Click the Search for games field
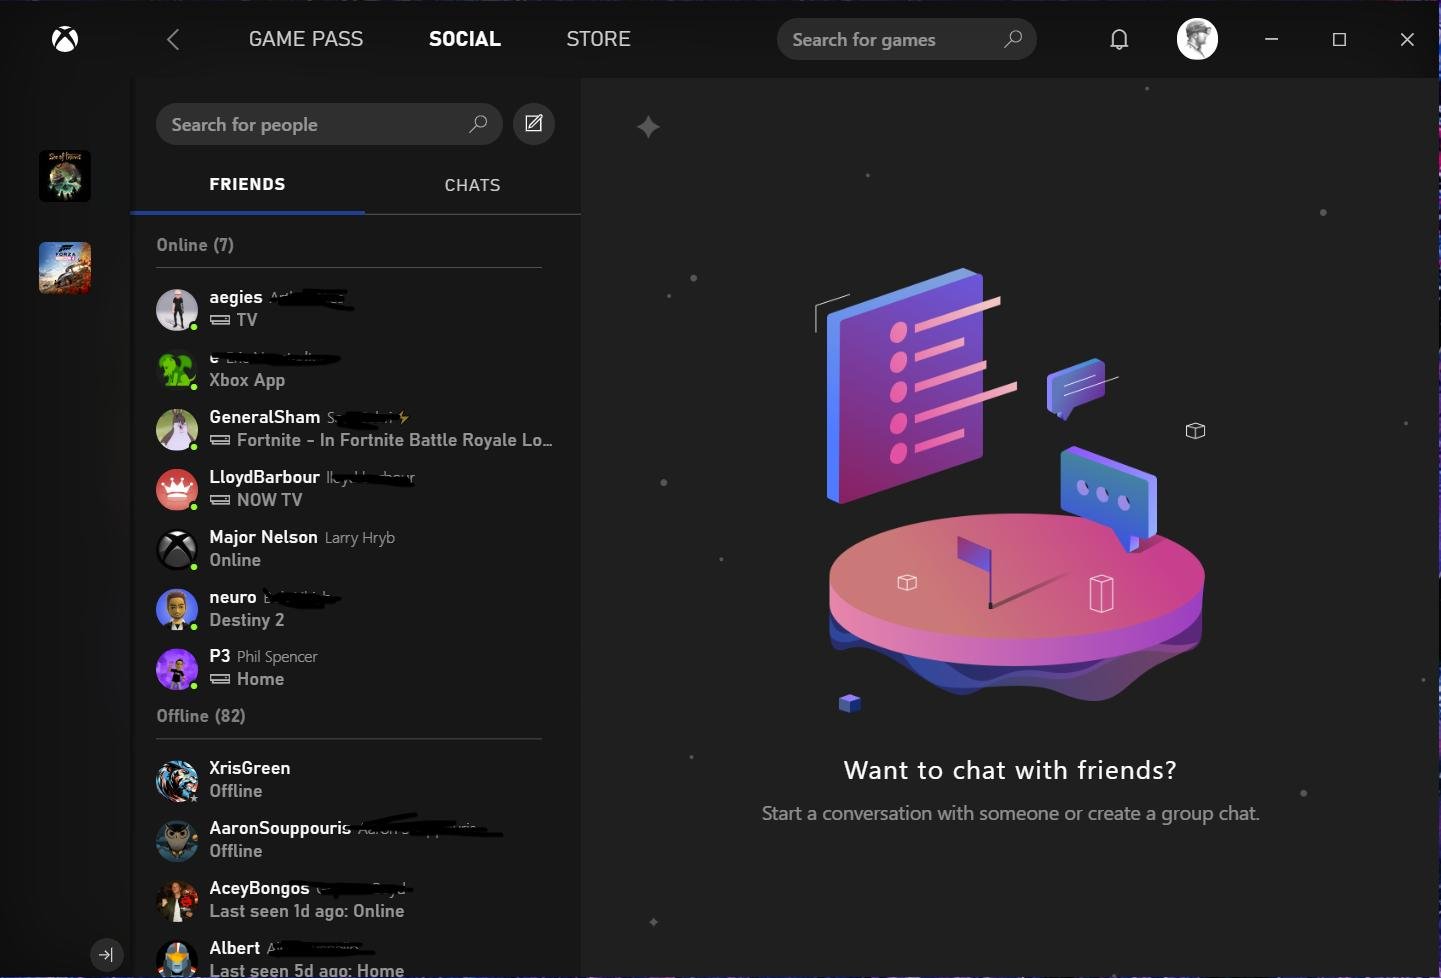The width and height of the screenshot is (1441, 978). pos(906,39)
